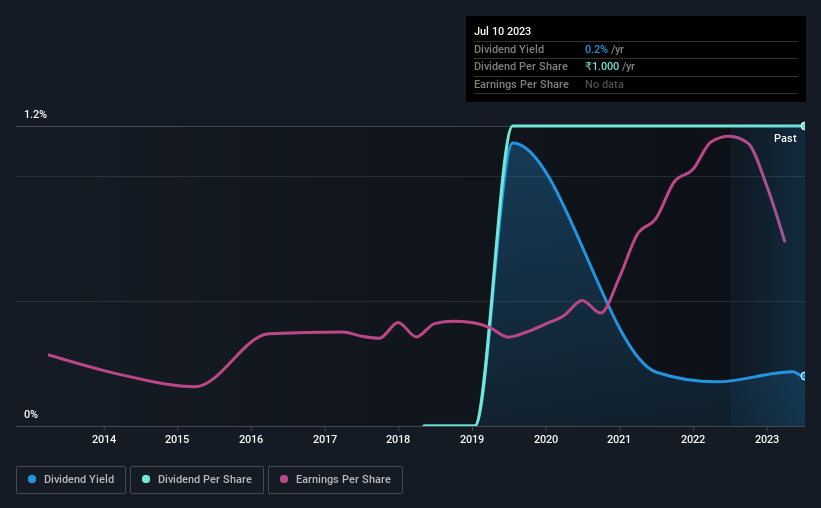Image resolution: width=821 pixels, height=508 pixels.
Task: Select the 2014 label on the x-axis
Action: [104, 439]
